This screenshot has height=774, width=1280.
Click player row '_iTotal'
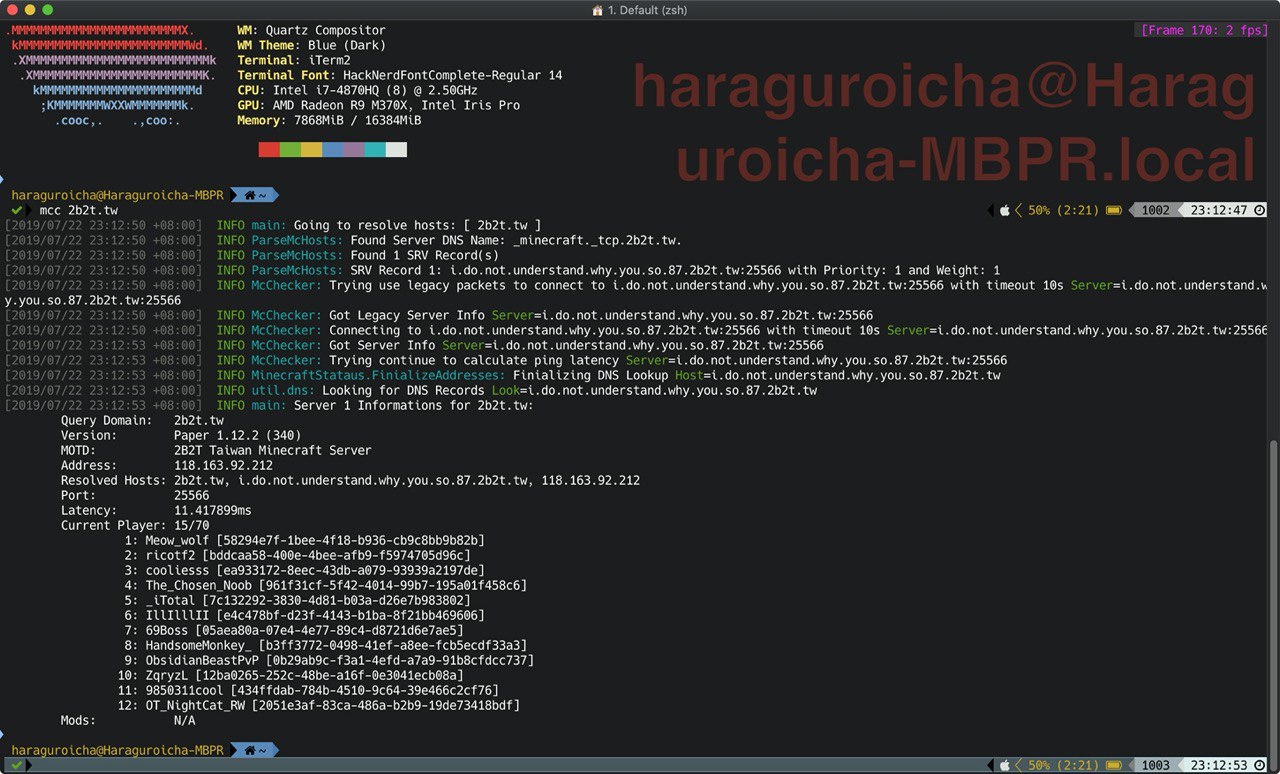tap(297, 600)
